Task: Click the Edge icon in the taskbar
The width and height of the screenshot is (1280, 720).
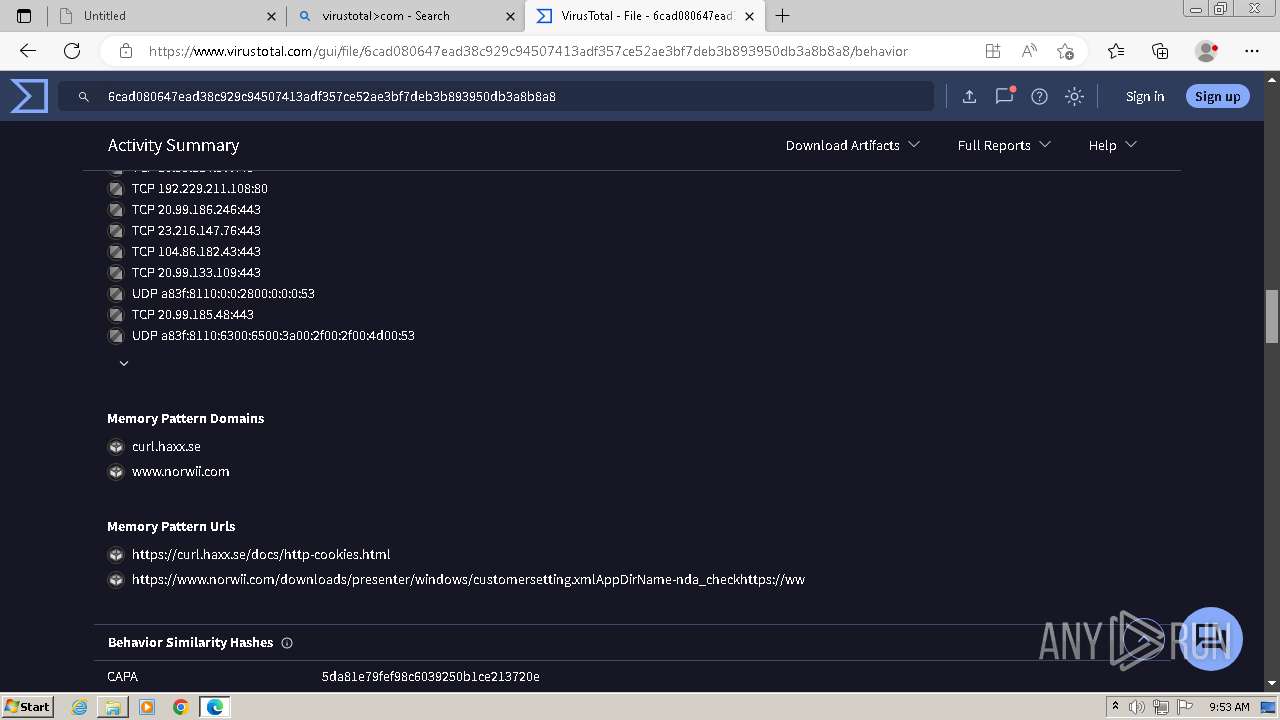Action: 214,707
